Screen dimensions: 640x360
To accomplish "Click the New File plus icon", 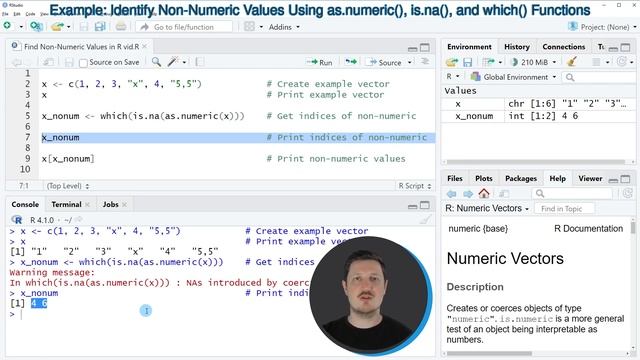I will (7, 26).
